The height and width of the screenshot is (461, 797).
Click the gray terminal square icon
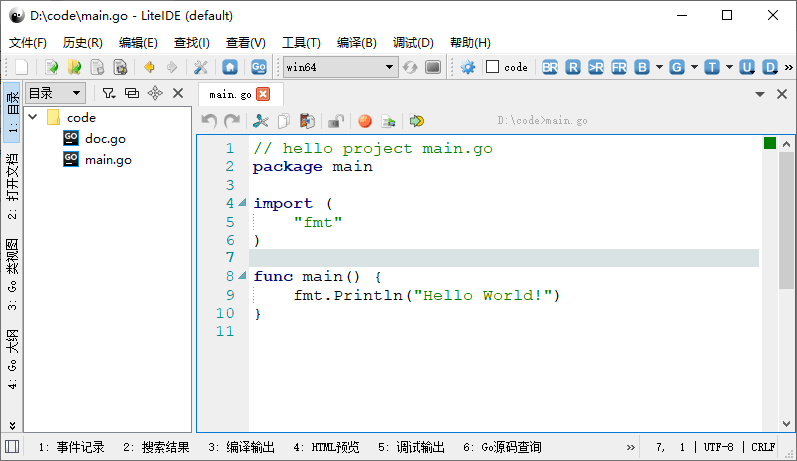click(433, 67)
